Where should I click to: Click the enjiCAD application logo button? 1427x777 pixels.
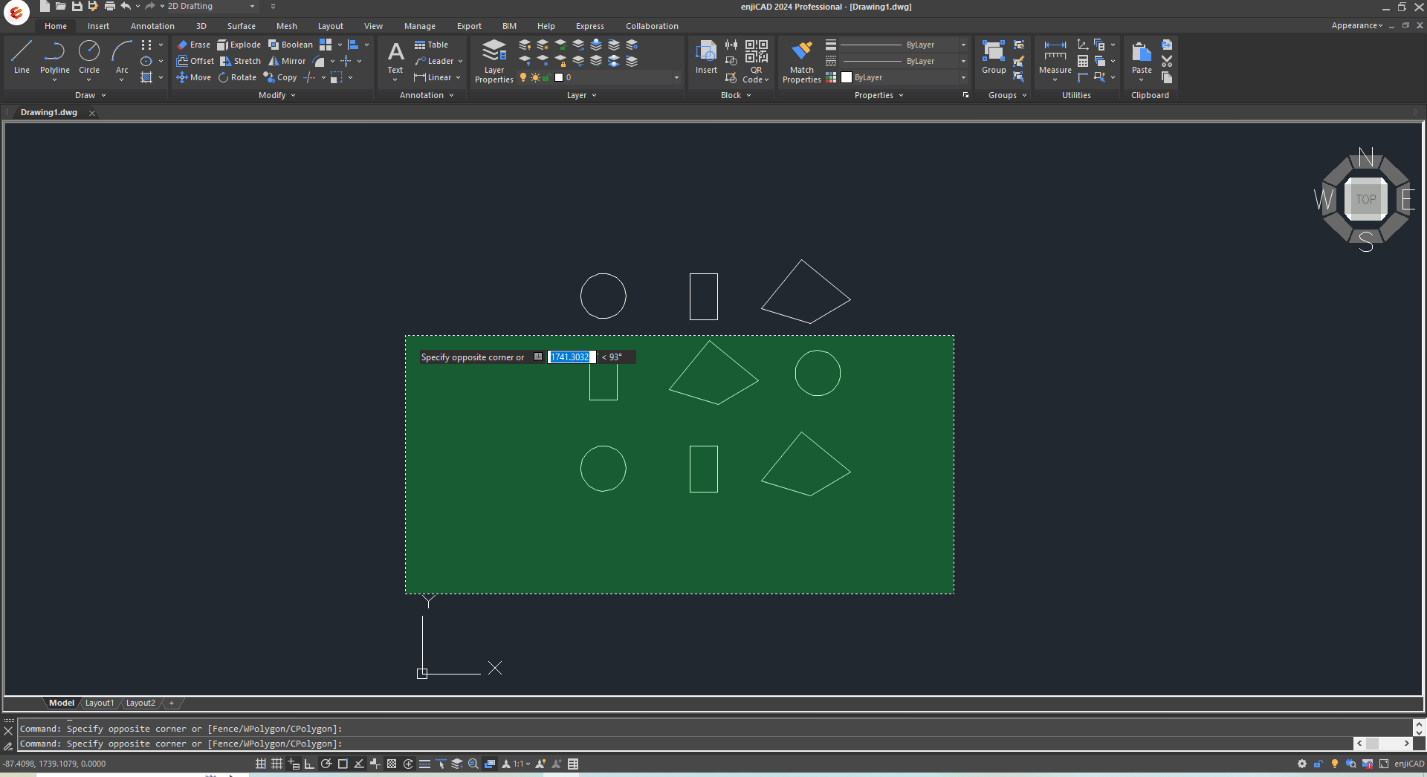[x=16, y=13]
